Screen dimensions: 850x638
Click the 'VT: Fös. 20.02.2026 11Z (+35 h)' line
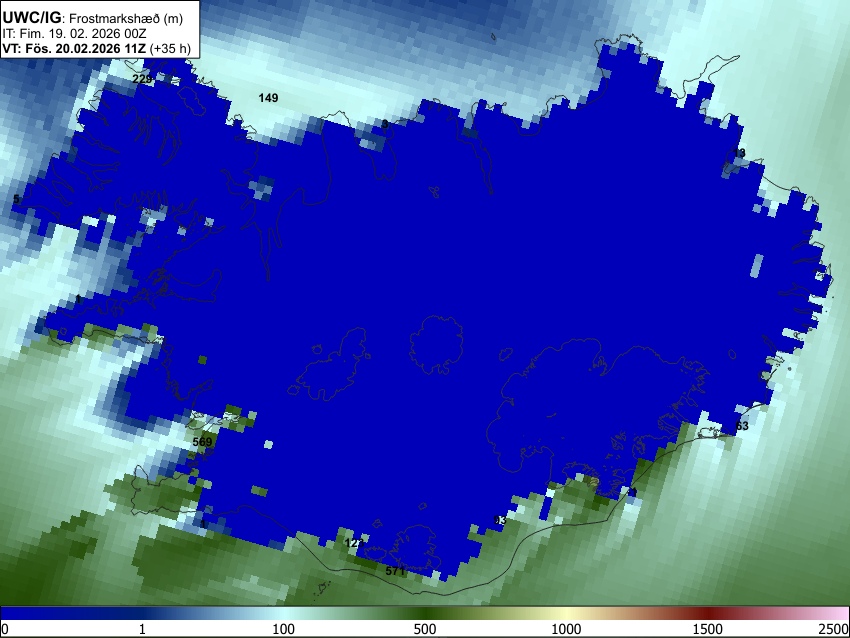pos(96,48)
